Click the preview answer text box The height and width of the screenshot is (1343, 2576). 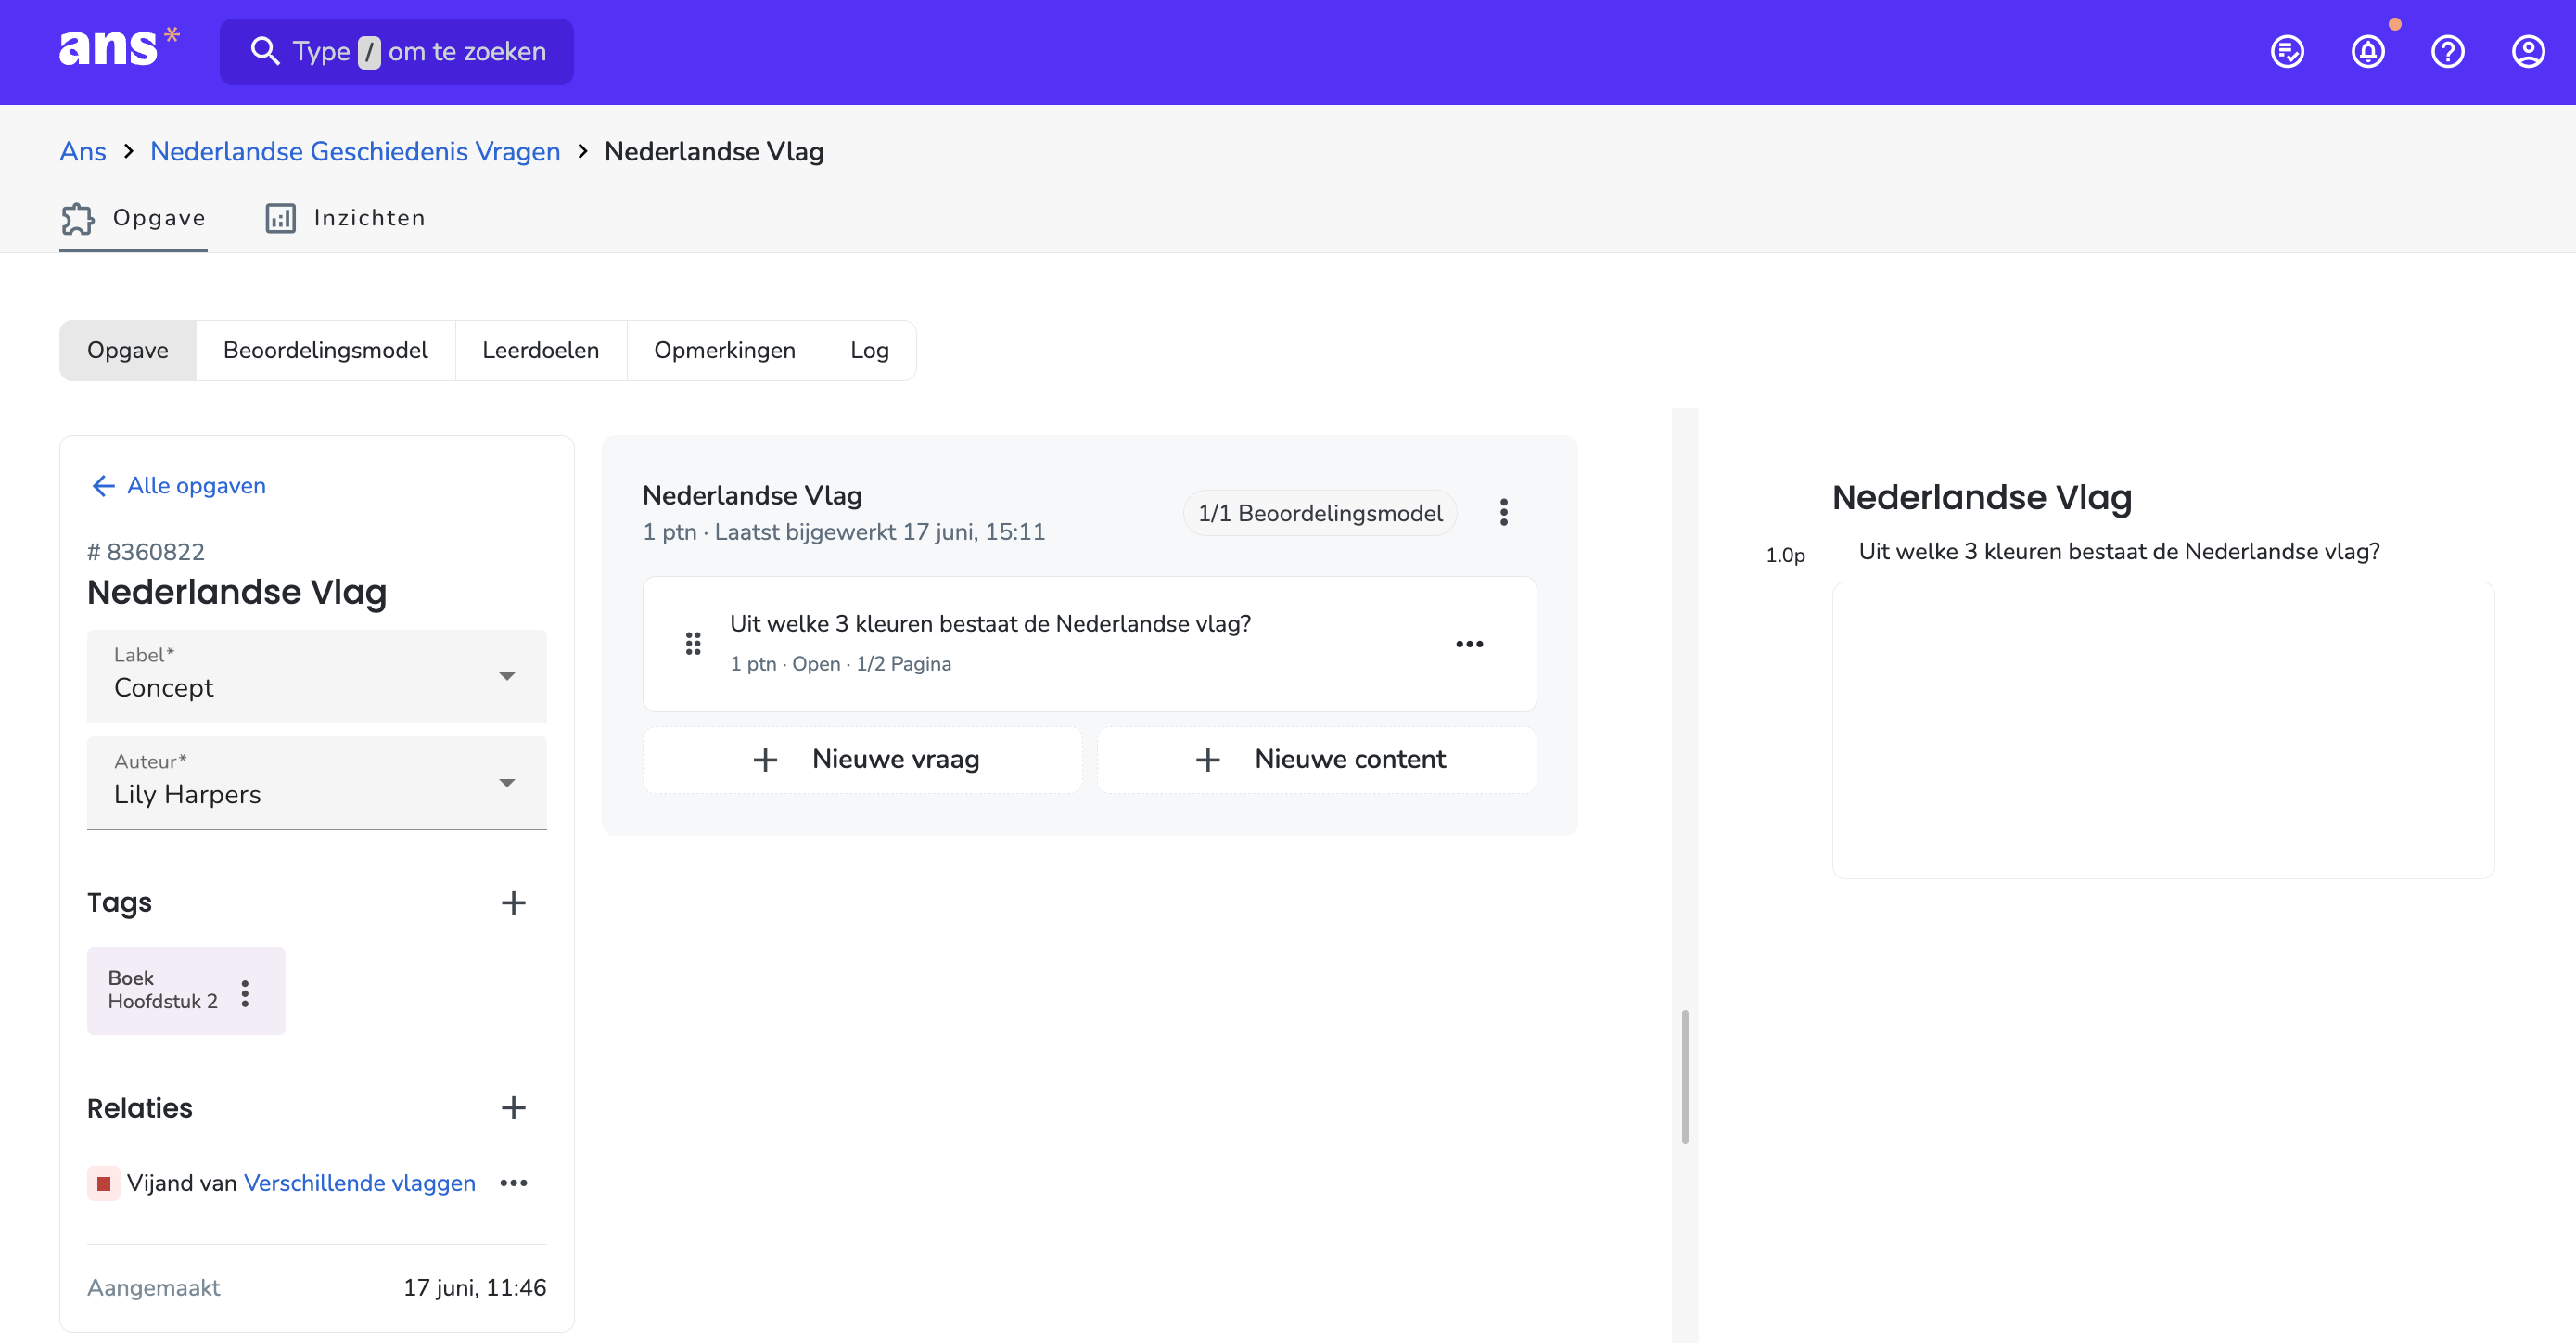pos(2163,730)
